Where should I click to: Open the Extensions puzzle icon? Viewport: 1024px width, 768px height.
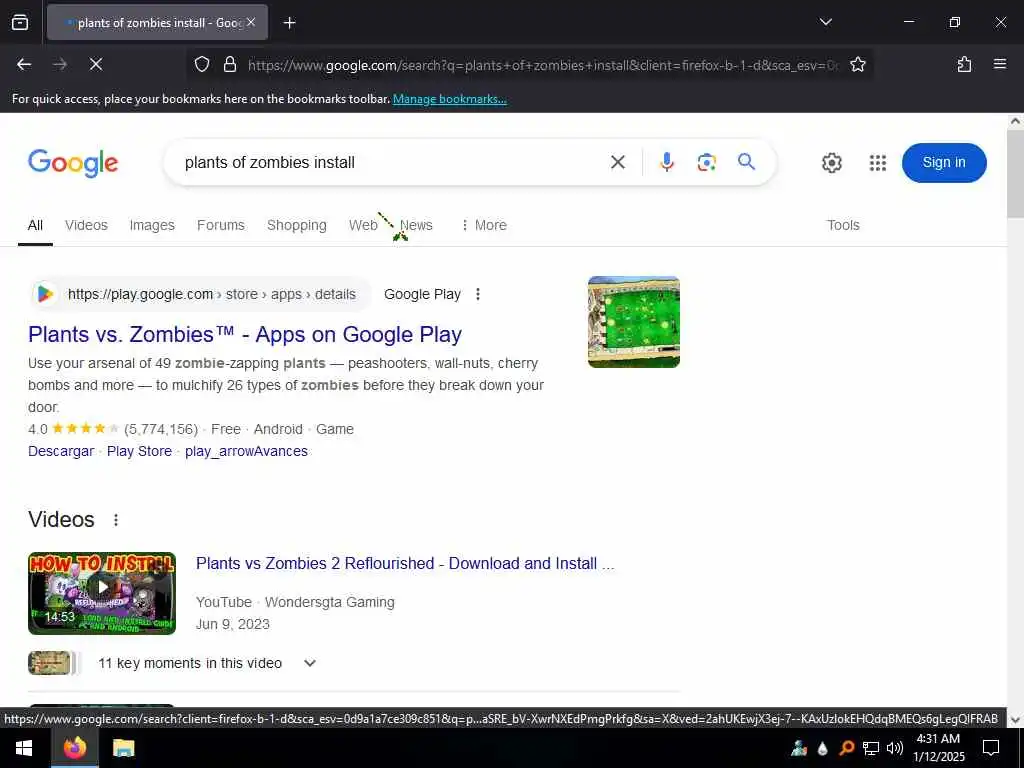point(964,64)
